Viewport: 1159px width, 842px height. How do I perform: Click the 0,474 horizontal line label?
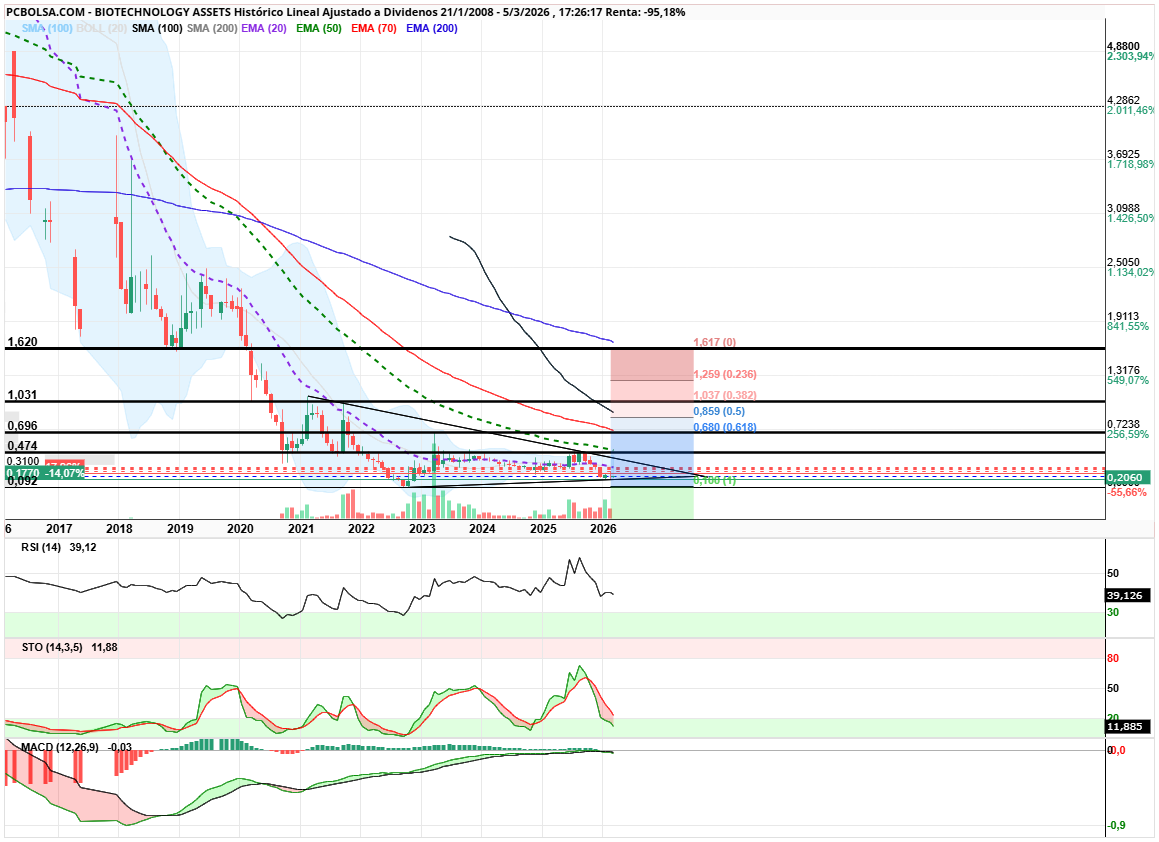tap(21, 446)
